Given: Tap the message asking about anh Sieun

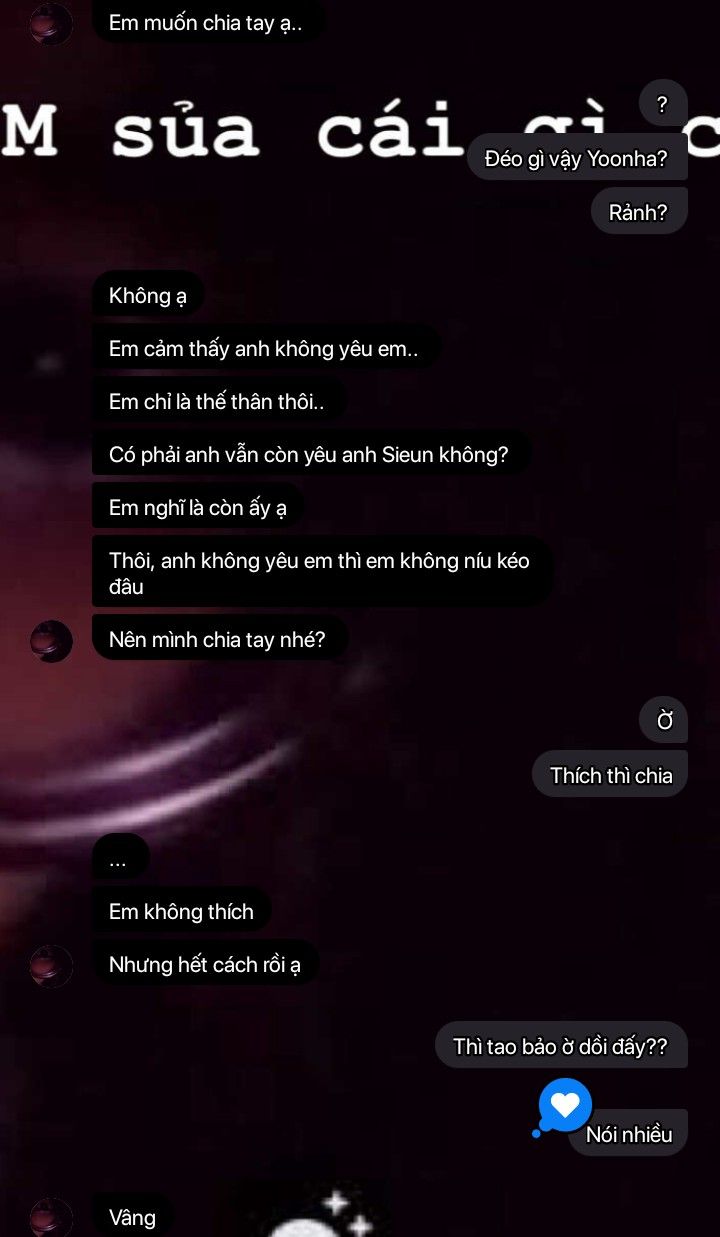Looking at the screenshot, I should pyautogui.click(x=309, y=455).
